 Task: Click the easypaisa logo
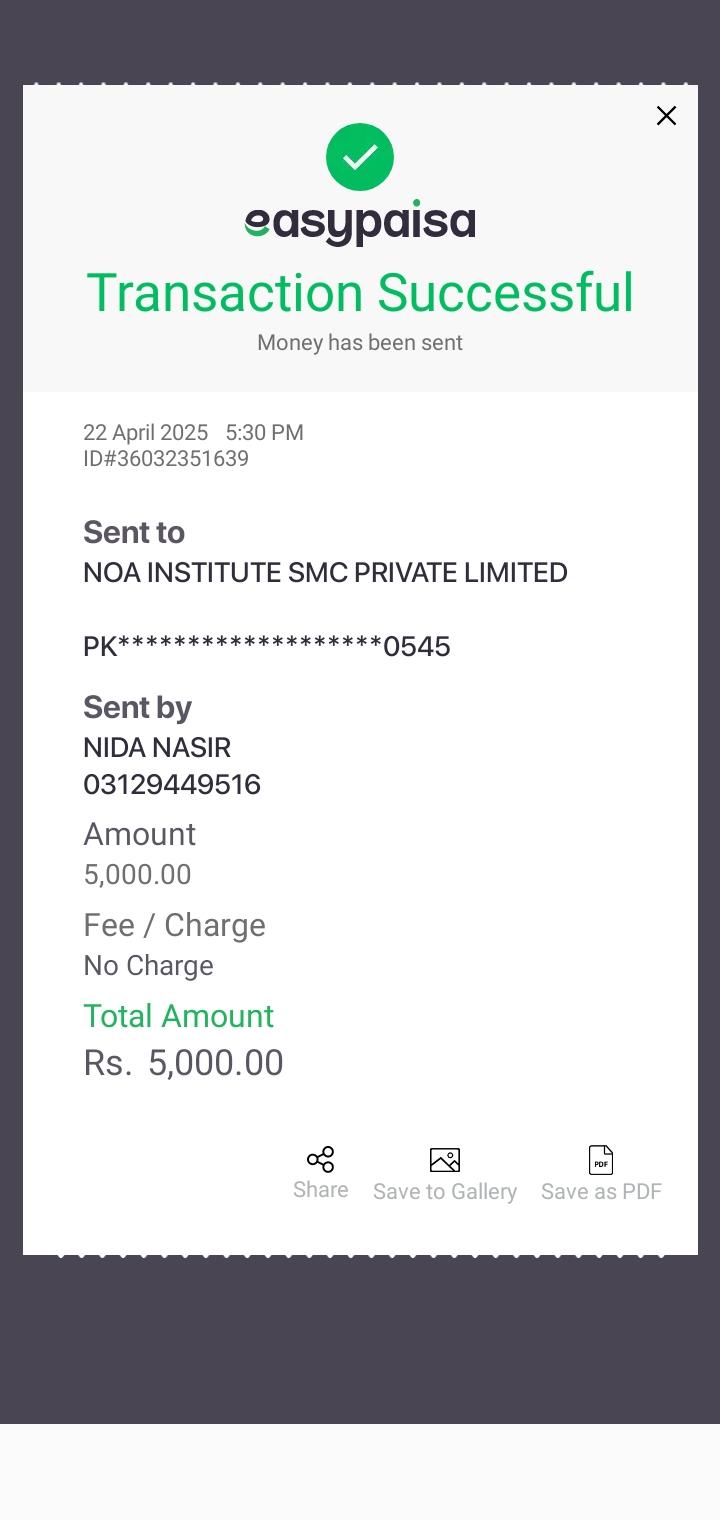[360, 222]
